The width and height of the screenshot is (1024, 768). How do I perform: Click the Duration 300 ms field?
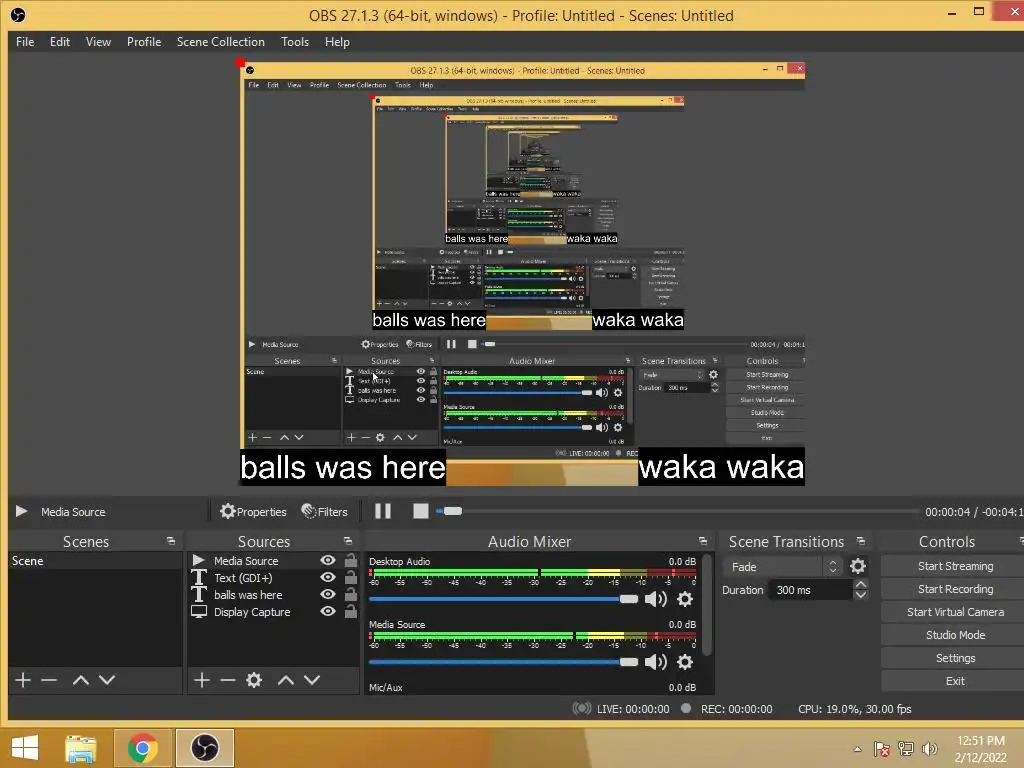click(x=812, y=590)
